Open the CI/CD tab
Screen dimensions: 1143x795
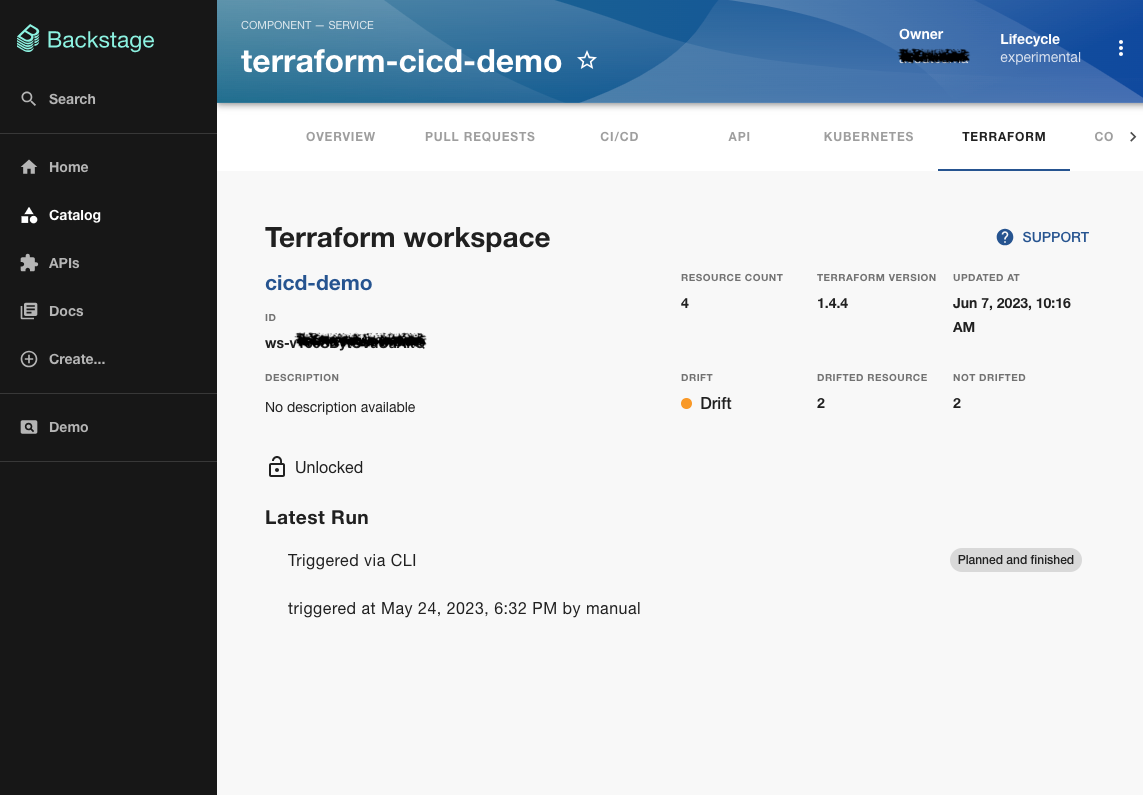(619, 137)
